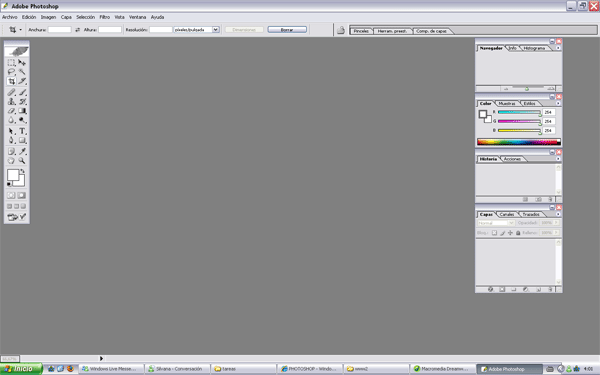
Task: Select the Clone Stamp tool
Action: [11, 102]
